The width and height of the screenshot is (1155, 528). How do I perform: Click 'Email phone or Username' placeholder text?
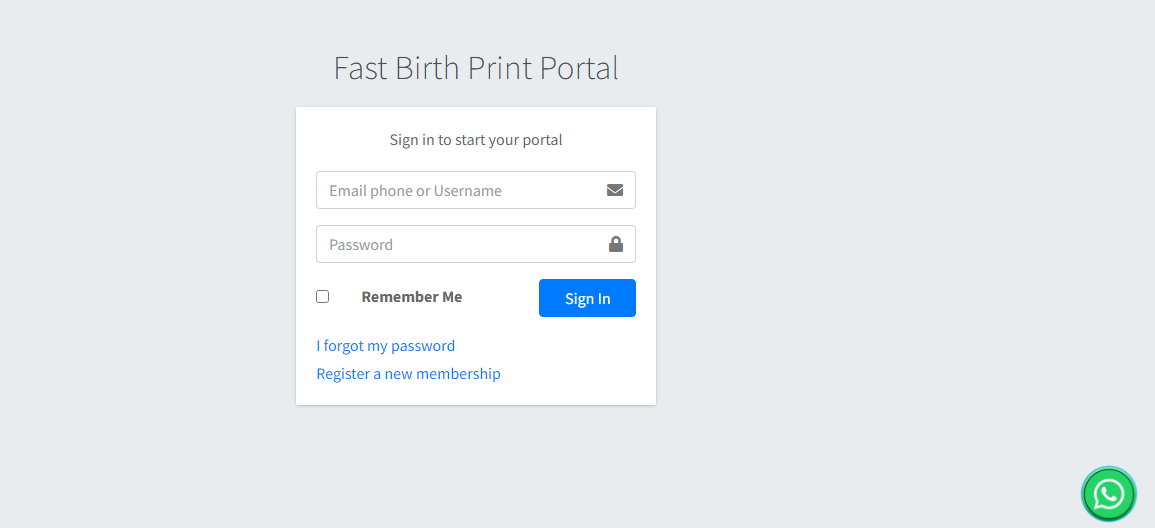click(415, 191)
